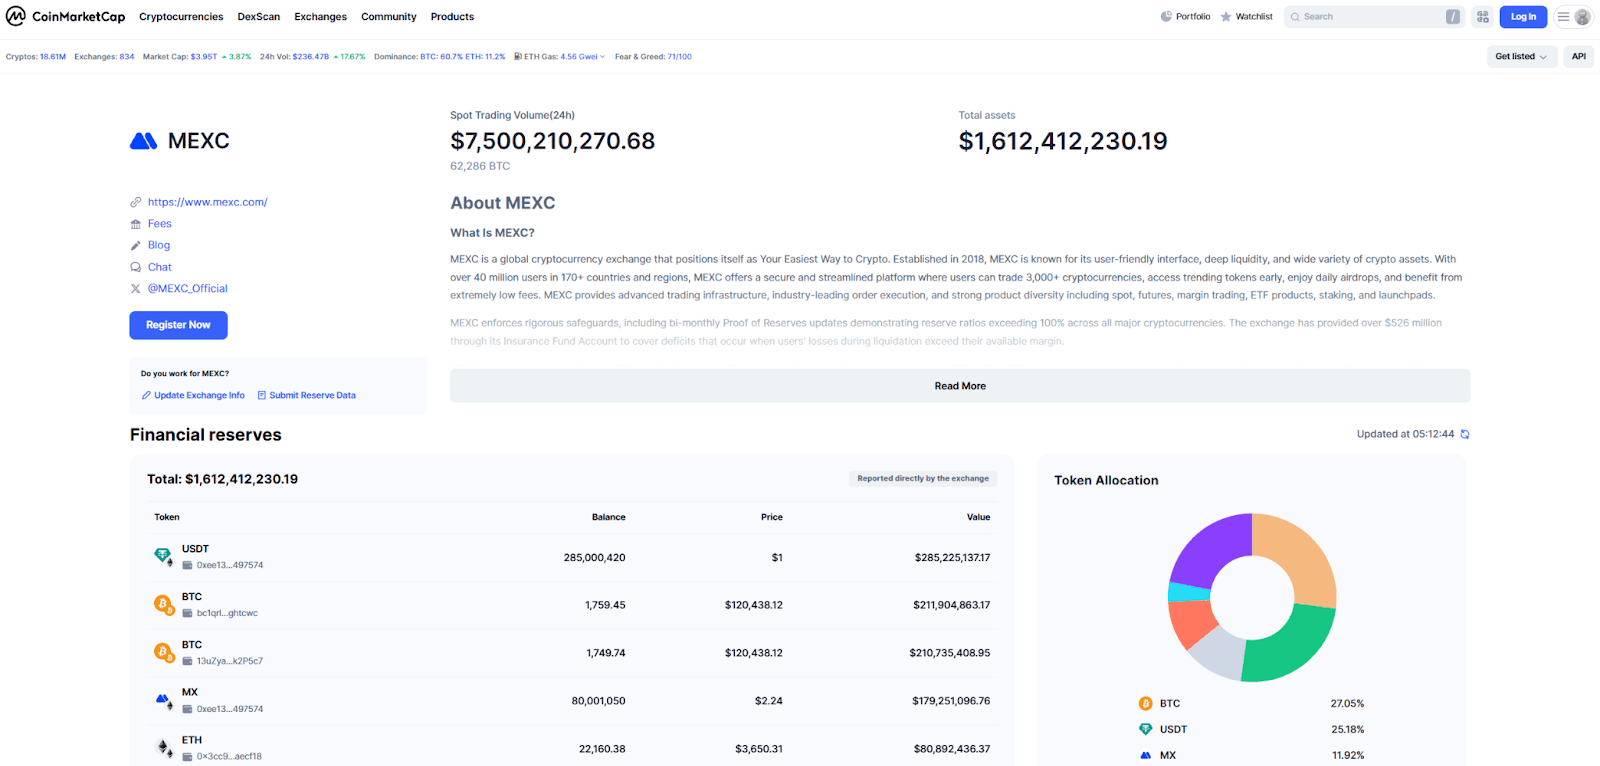Expand description with Read More
Screen dimensions: 1600x766
pos(960,386)
